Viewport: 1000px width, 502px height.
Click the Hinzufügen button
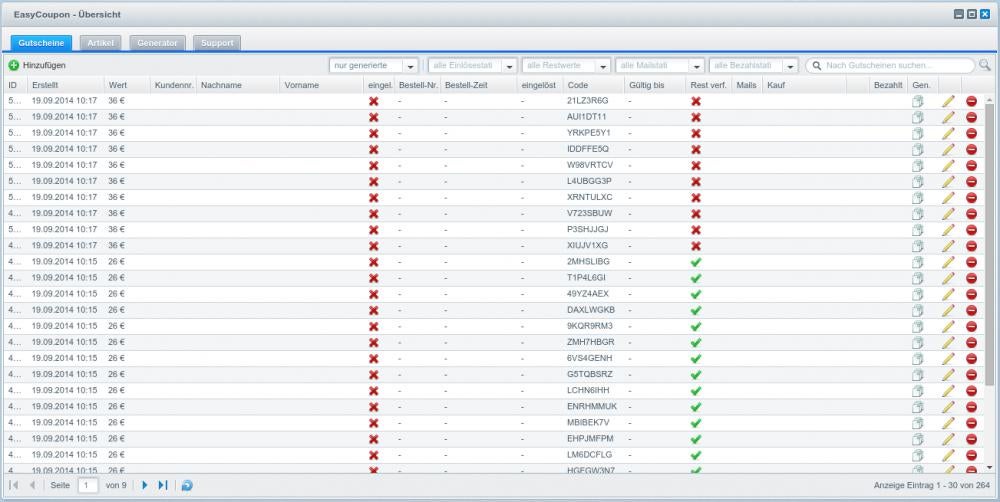37,65
